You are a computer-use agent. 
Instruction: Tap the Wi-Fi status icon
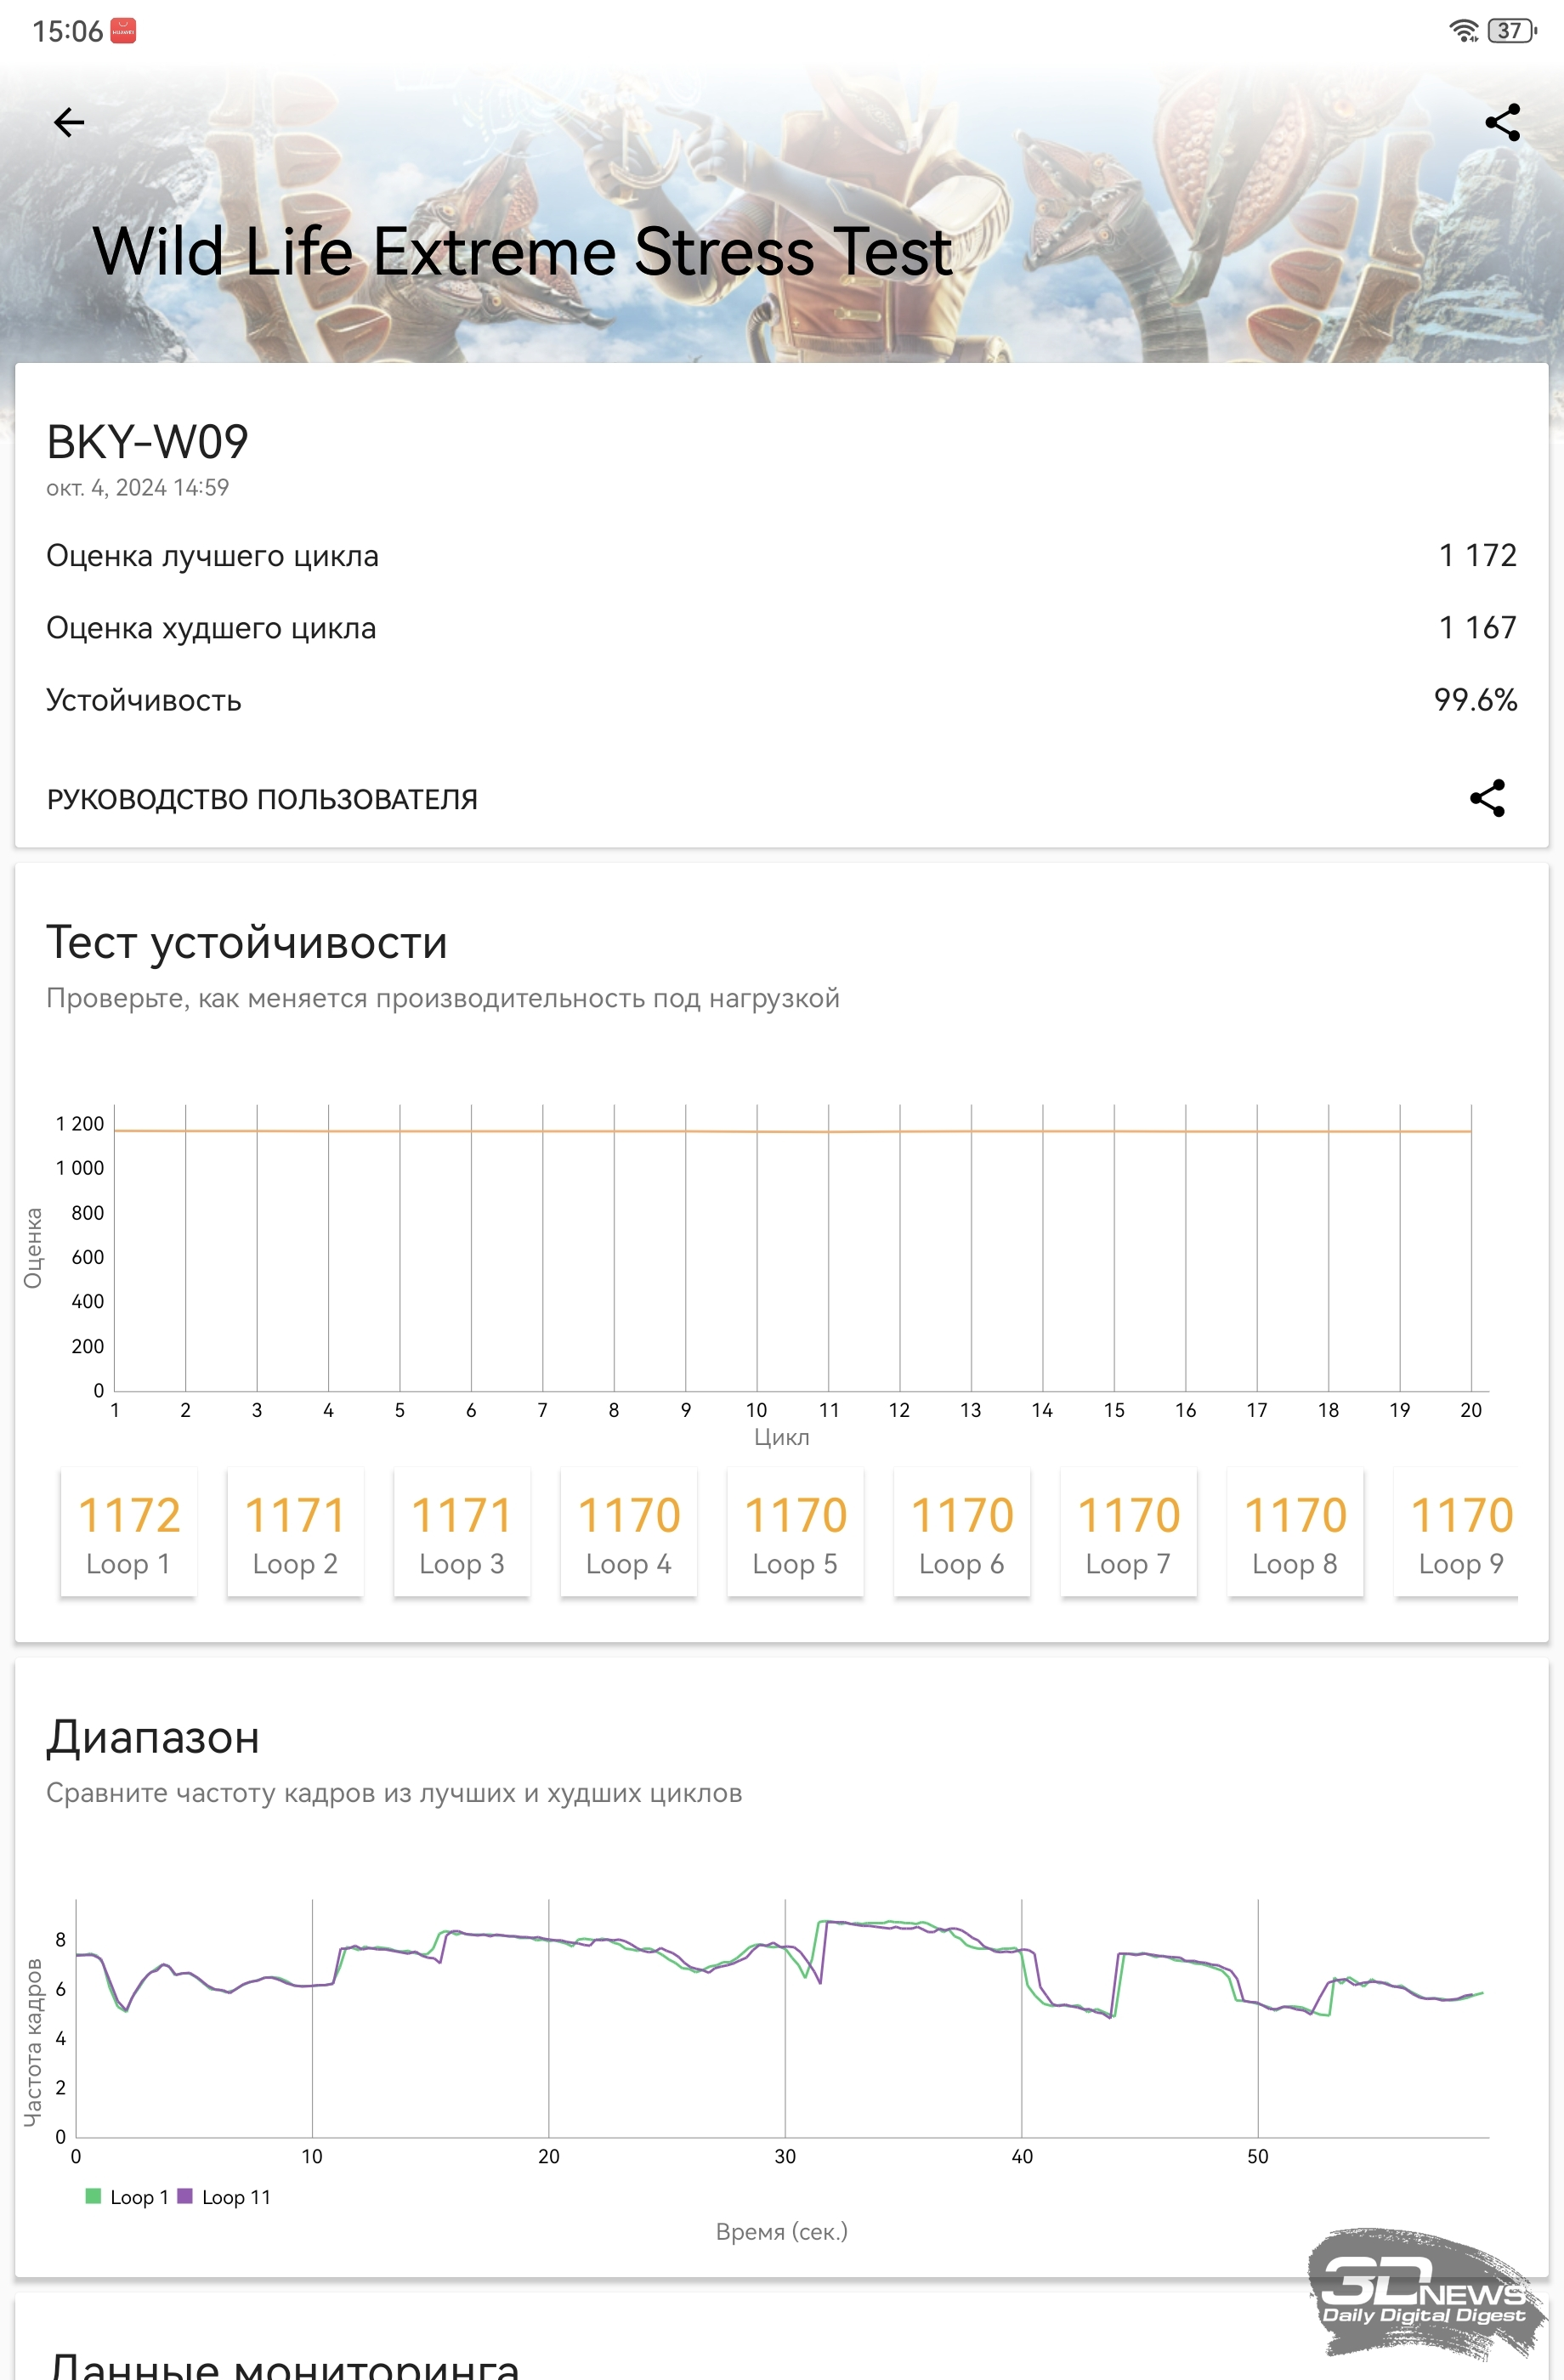tap(1464, 31)
